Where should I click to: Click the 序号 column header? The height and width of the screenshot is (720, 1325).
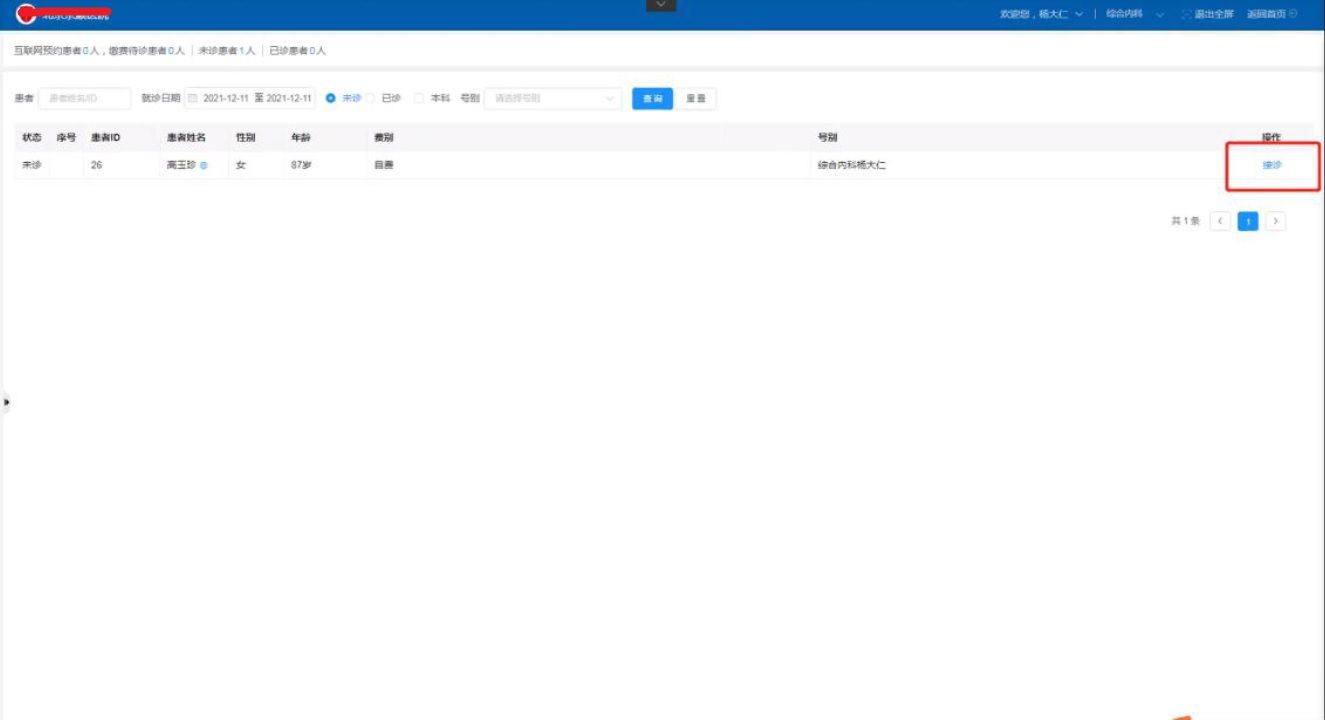click(x=66, y=137)
